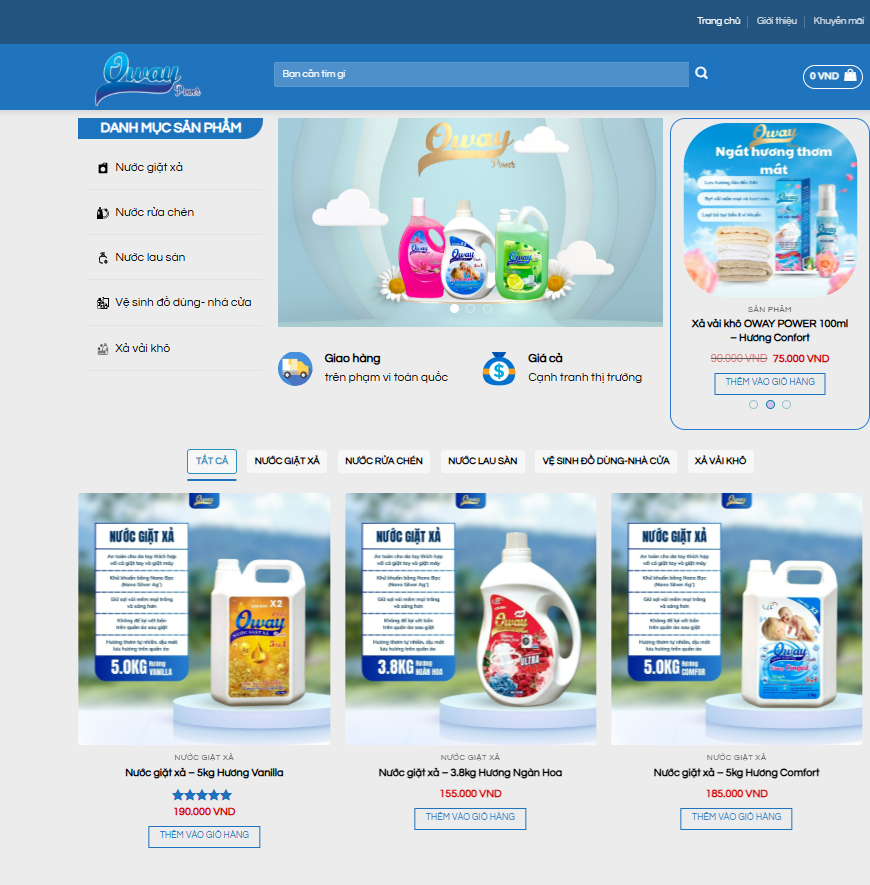Click the DANH MỤC SẢN PHẨM heading

point(170,128)
